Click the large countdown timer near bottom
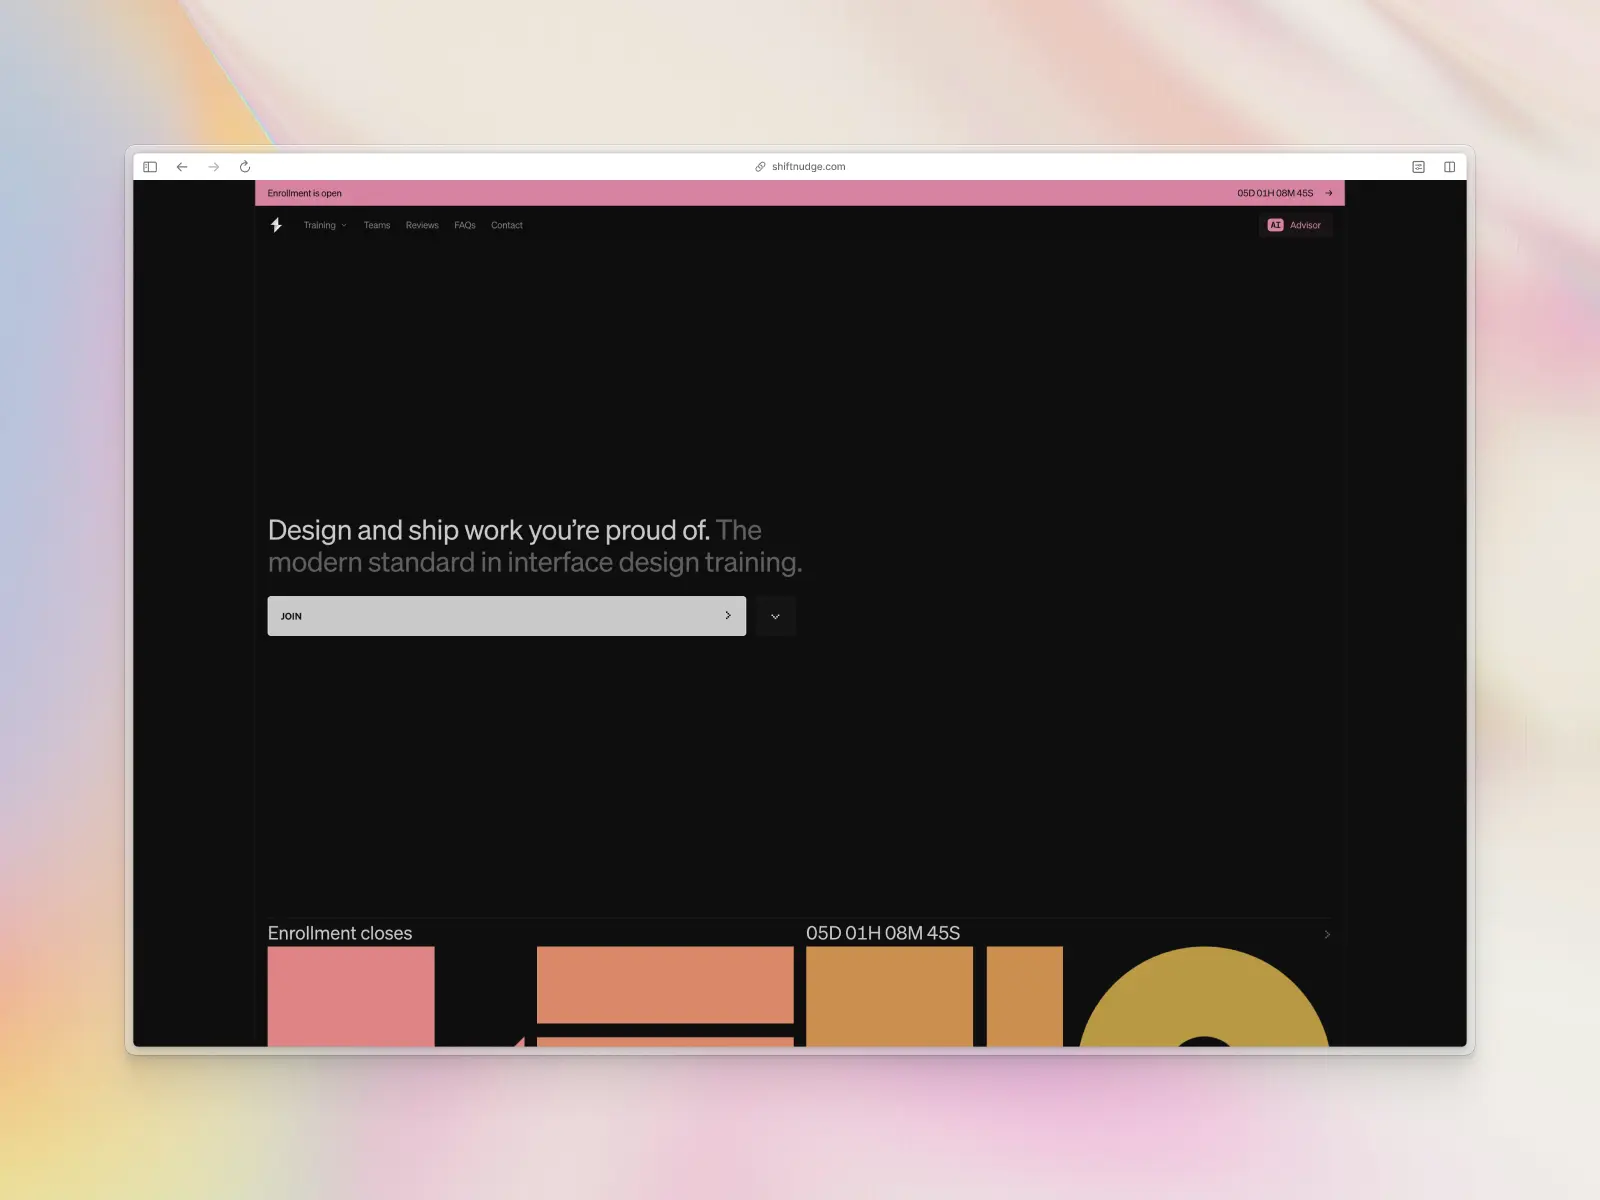Image resolution: width=1600 pixels, height=1200 pixels. click(x=883, y=933)
